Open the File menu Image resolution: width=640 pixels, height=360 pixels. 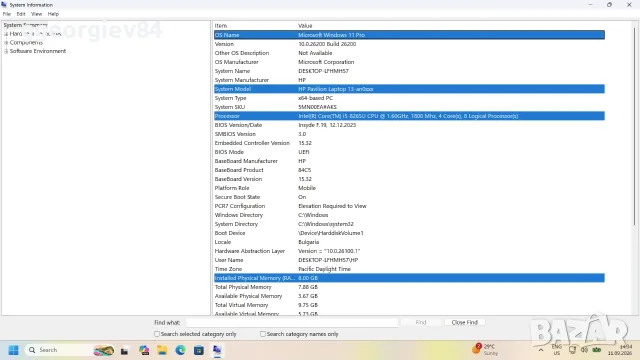(7, 14)
